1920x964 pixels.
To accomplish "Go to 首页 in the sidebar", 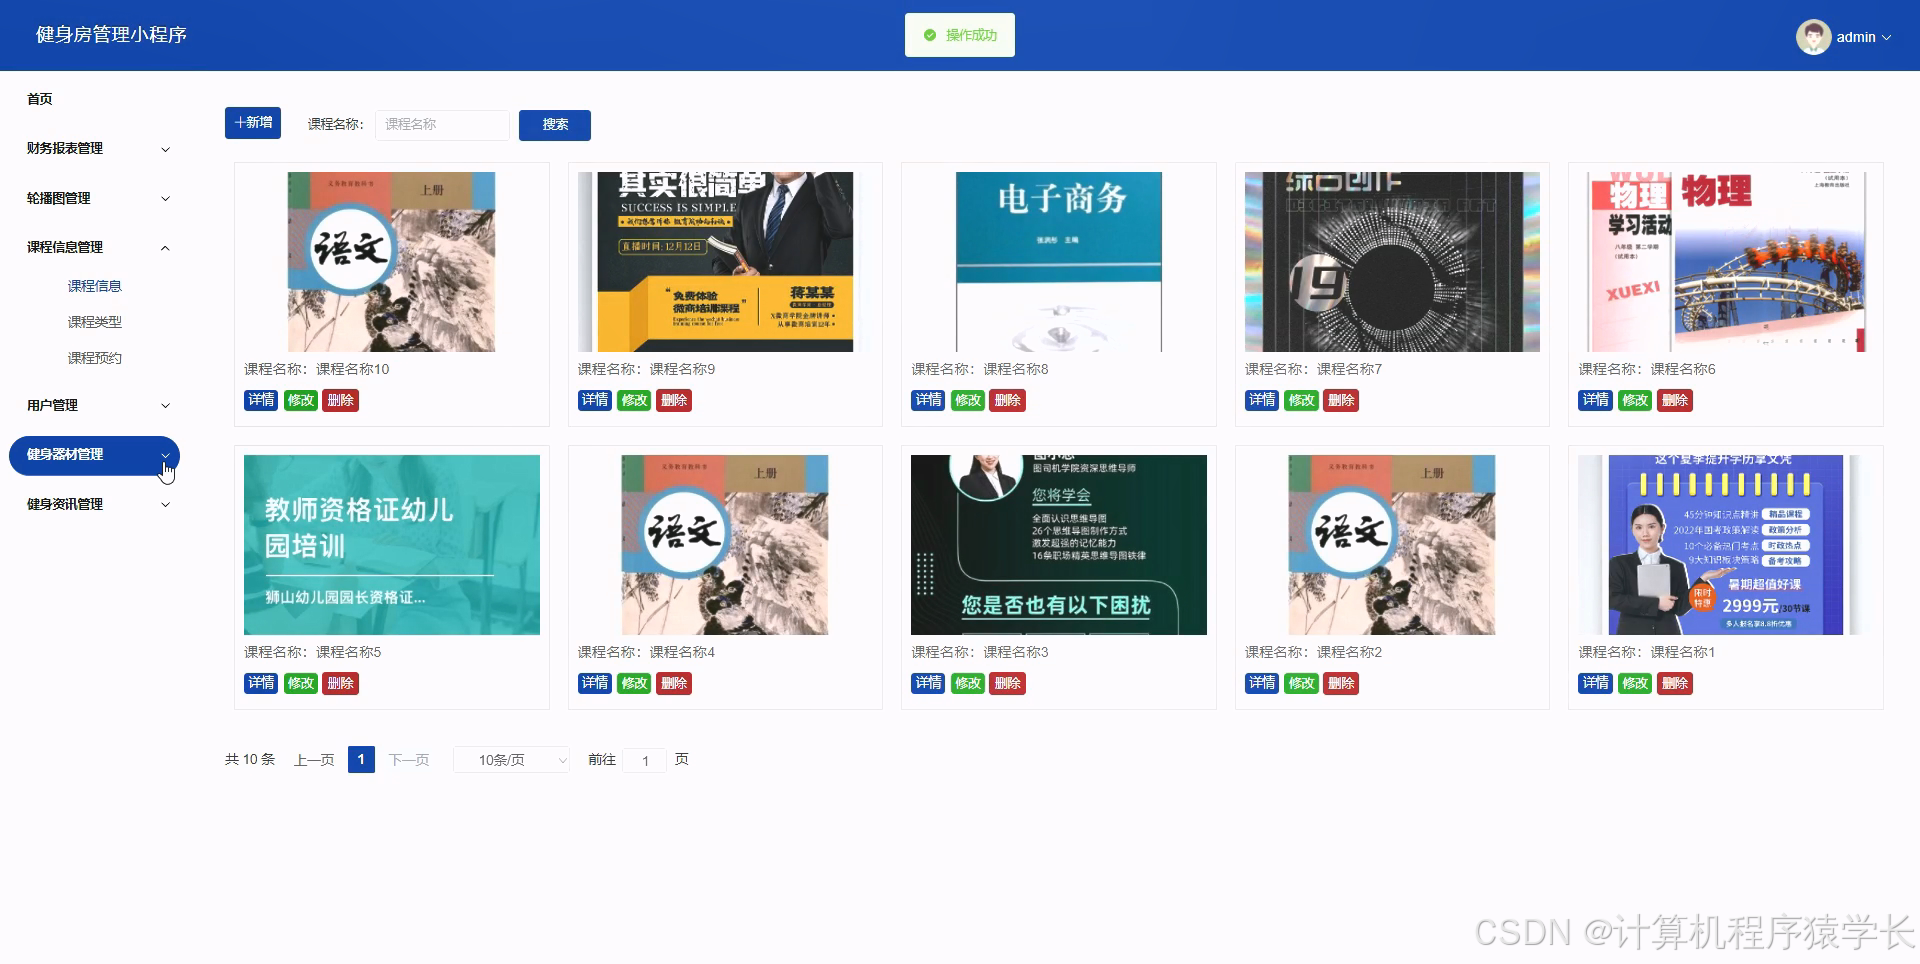I will [x=40, y=98].
